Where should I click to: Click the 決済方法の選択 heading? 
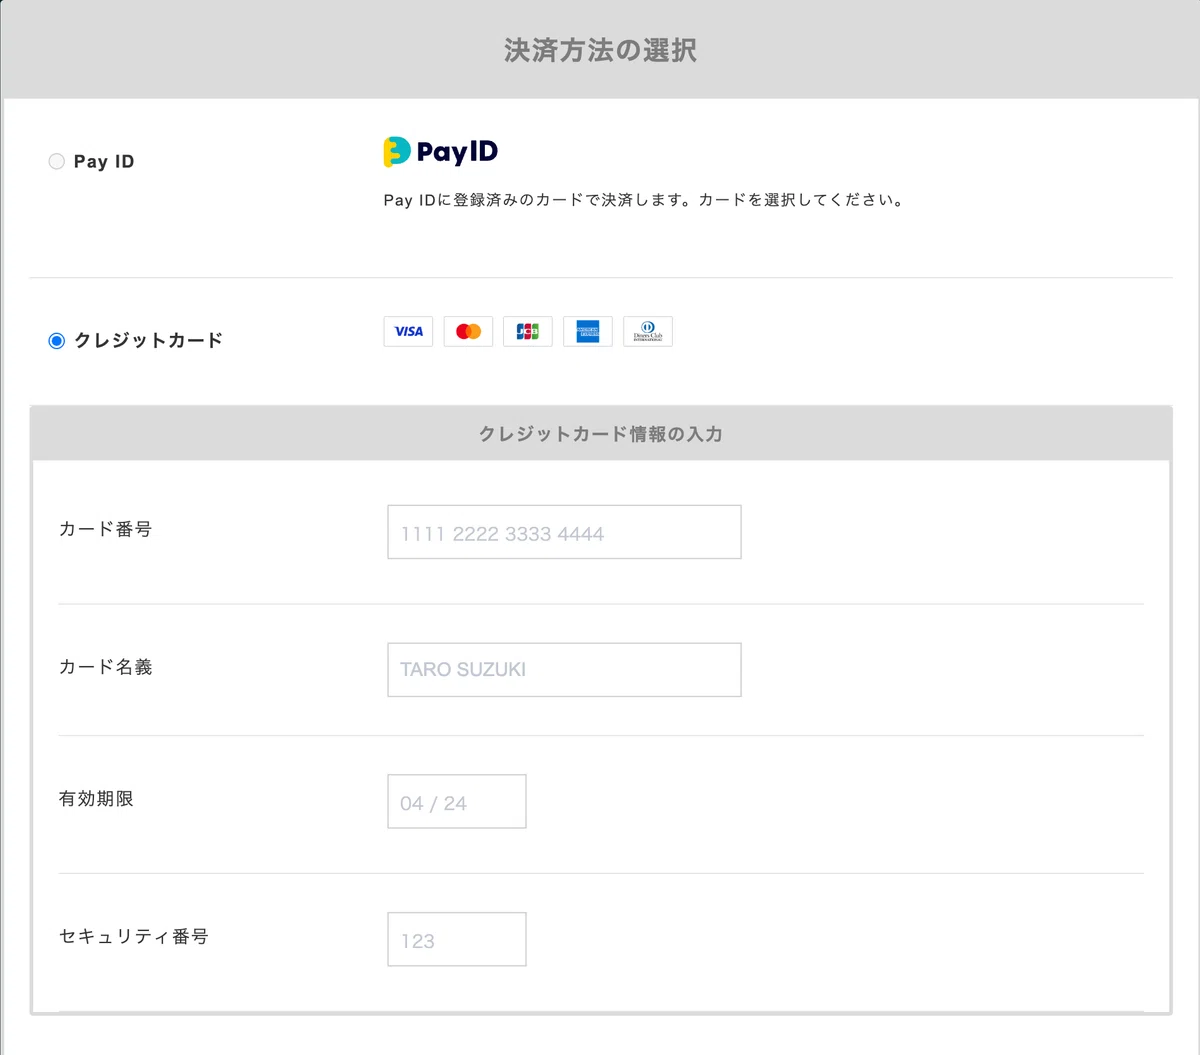(x=600, y=50)
